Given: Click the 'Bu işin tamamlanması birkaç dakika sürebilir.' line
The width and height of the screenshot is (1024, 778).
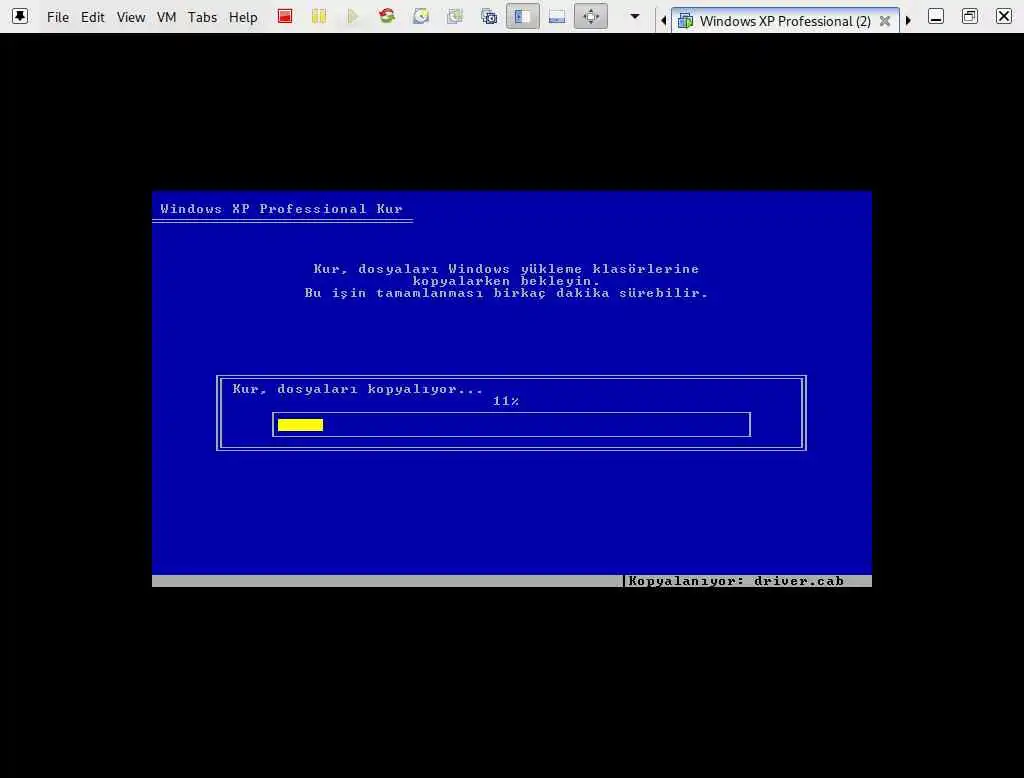Looking at the screenshot, I should (x=506, y=293).
